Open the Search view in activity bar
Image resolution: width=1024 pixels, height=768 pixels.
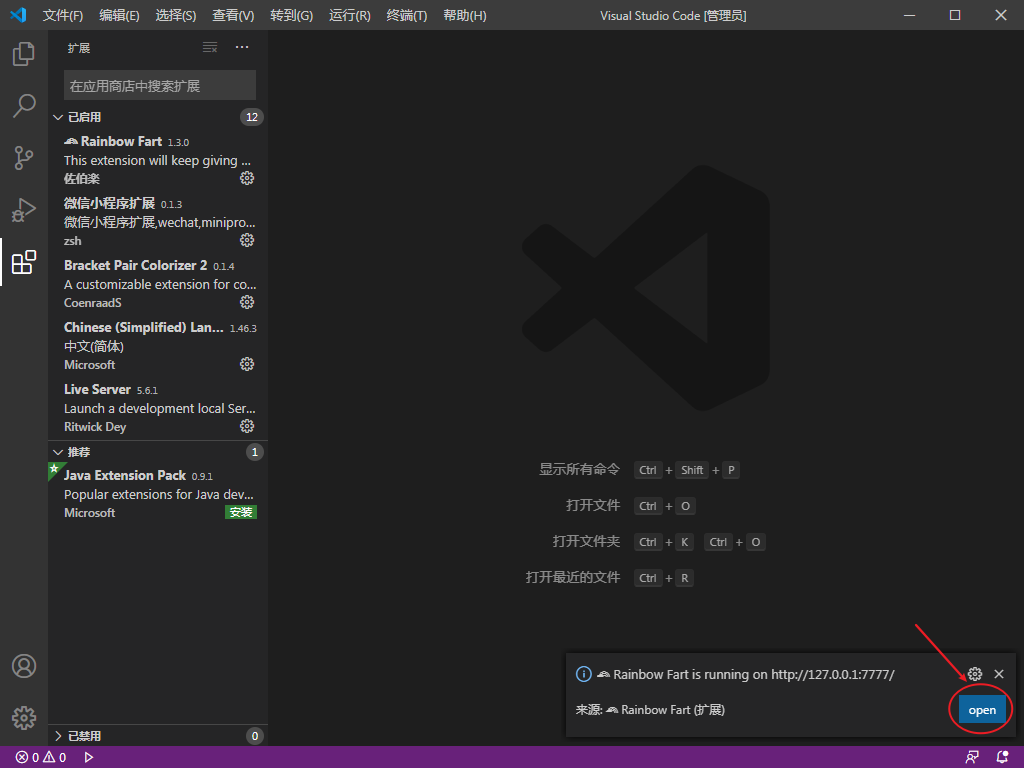click(x=24, y=106)
